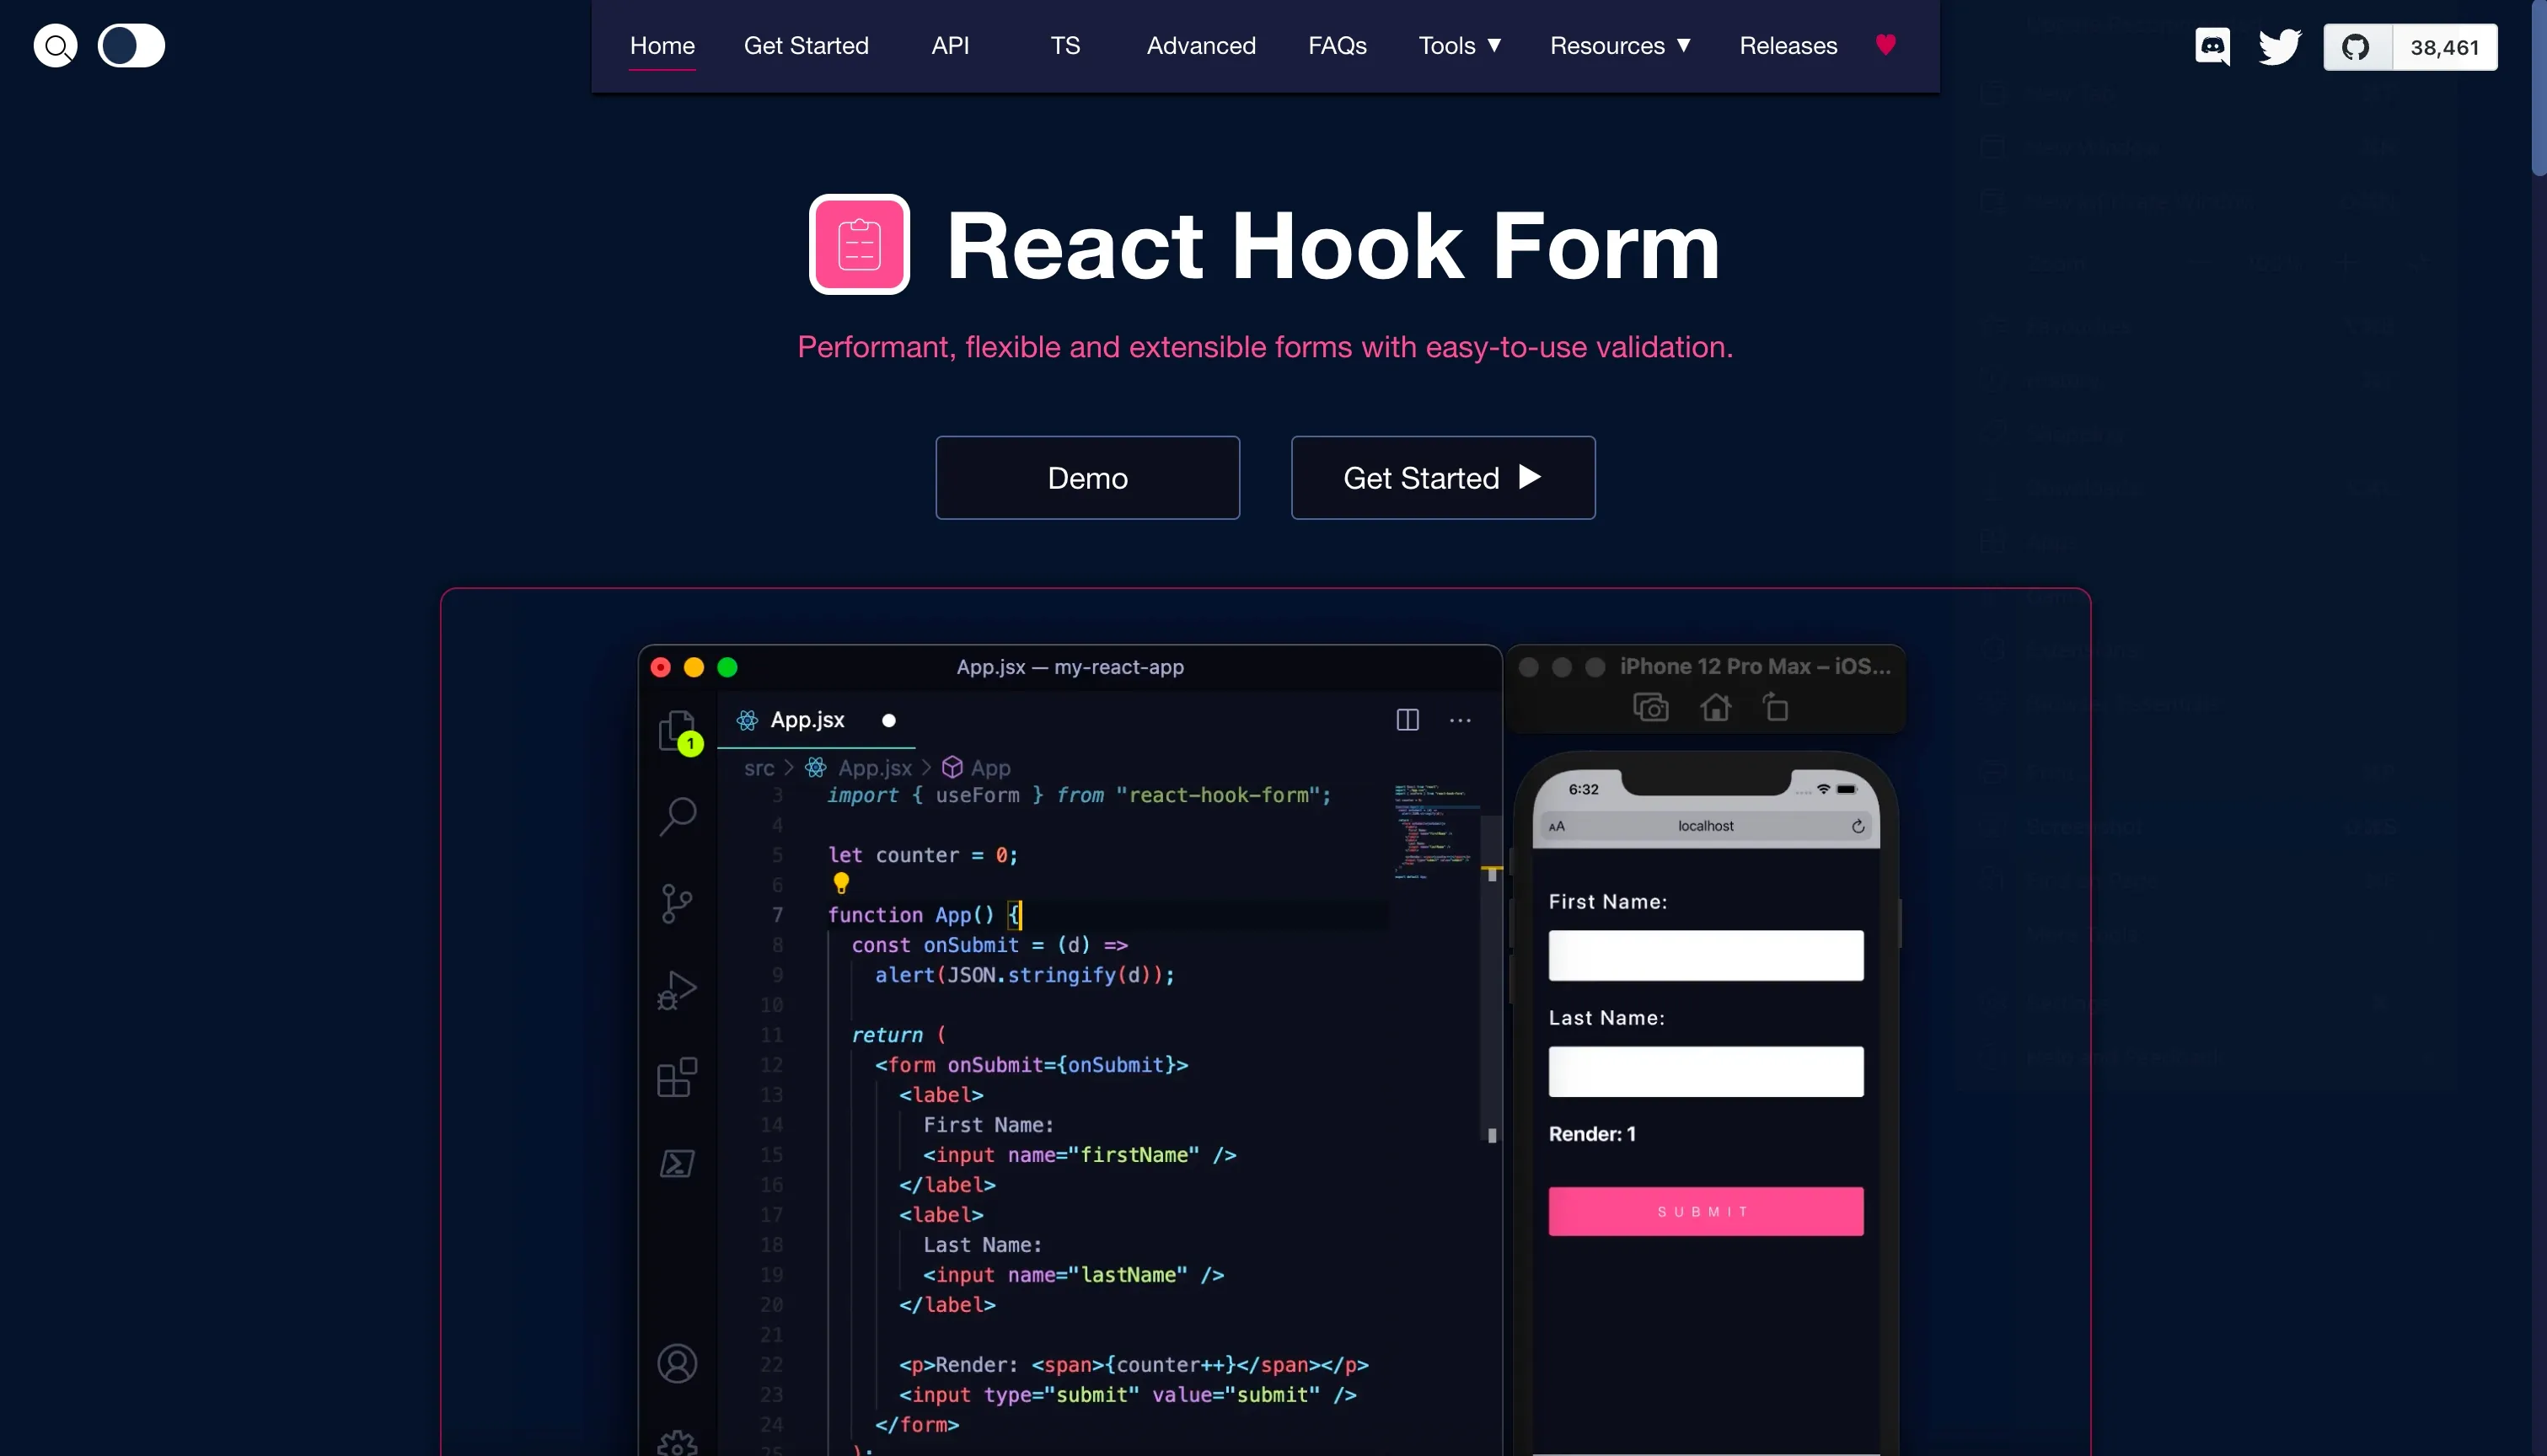Open the Run and Debug icon
Screen dimensions: 2547x1456
point(677,990)
